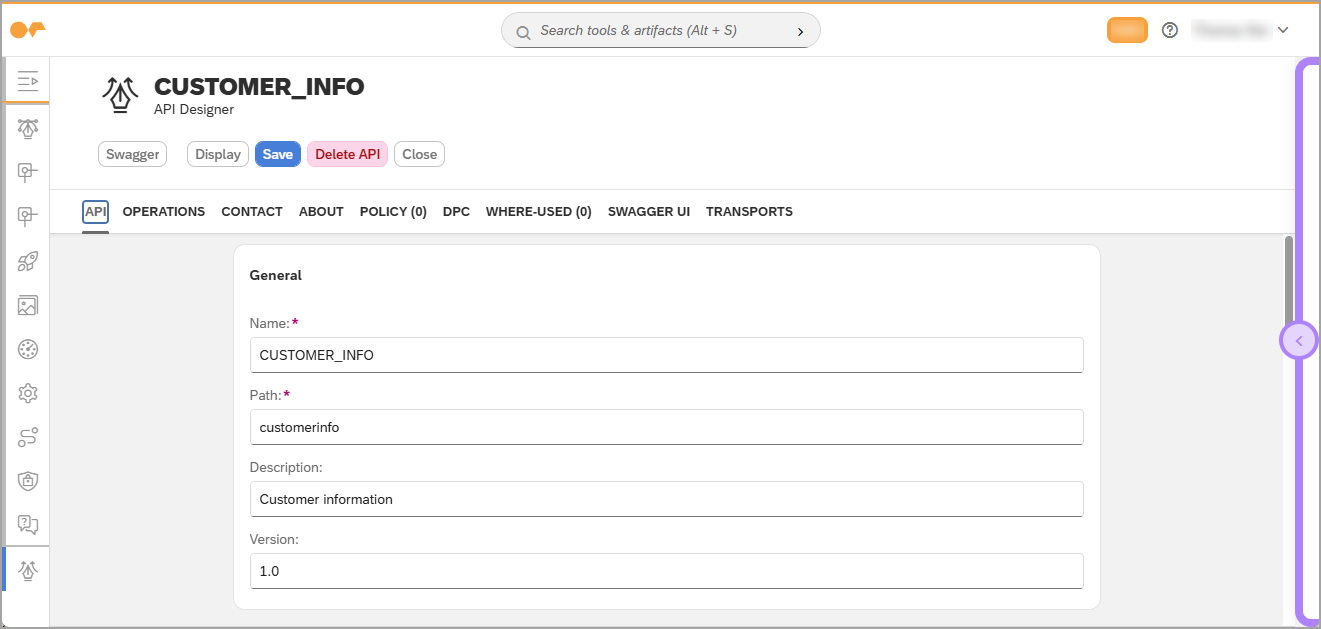Viewport: 1321px width, 629px height.
Task: Select the pen-nib design icon in the sidebar
Action: tap(27, 128)
